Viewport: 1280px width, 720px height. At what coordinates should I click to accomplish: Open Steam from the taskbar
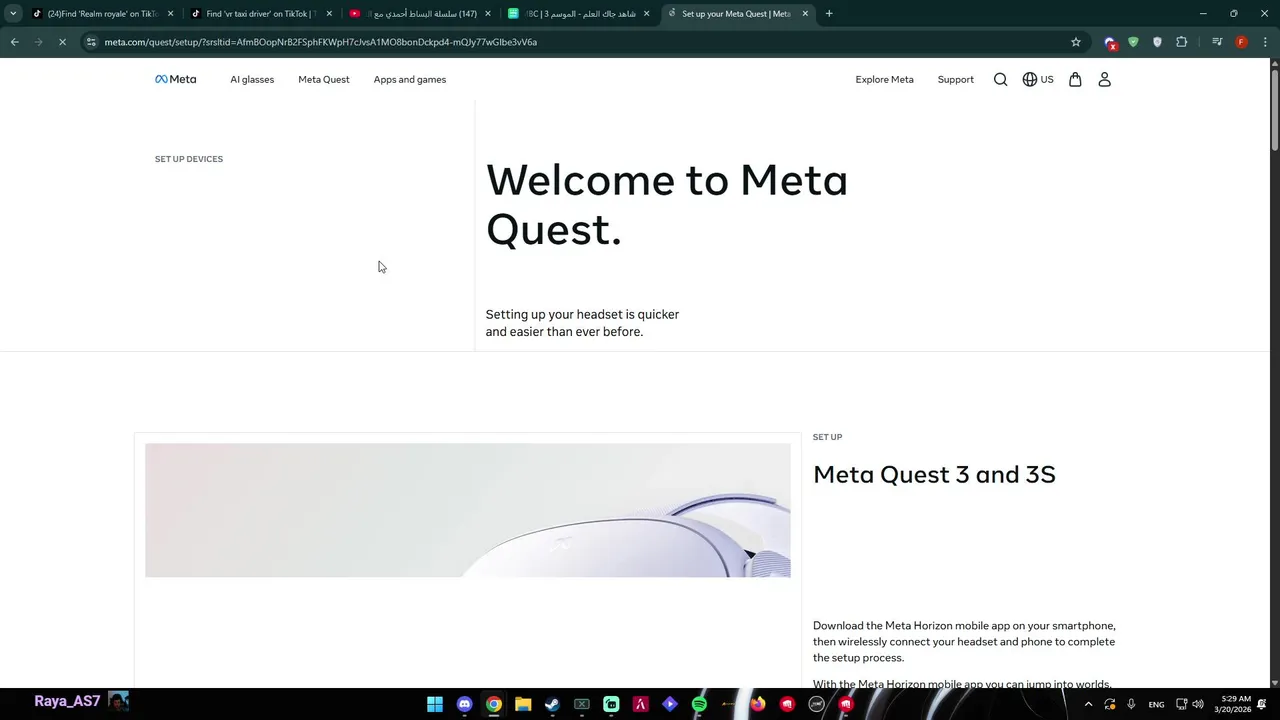(552, 704)
